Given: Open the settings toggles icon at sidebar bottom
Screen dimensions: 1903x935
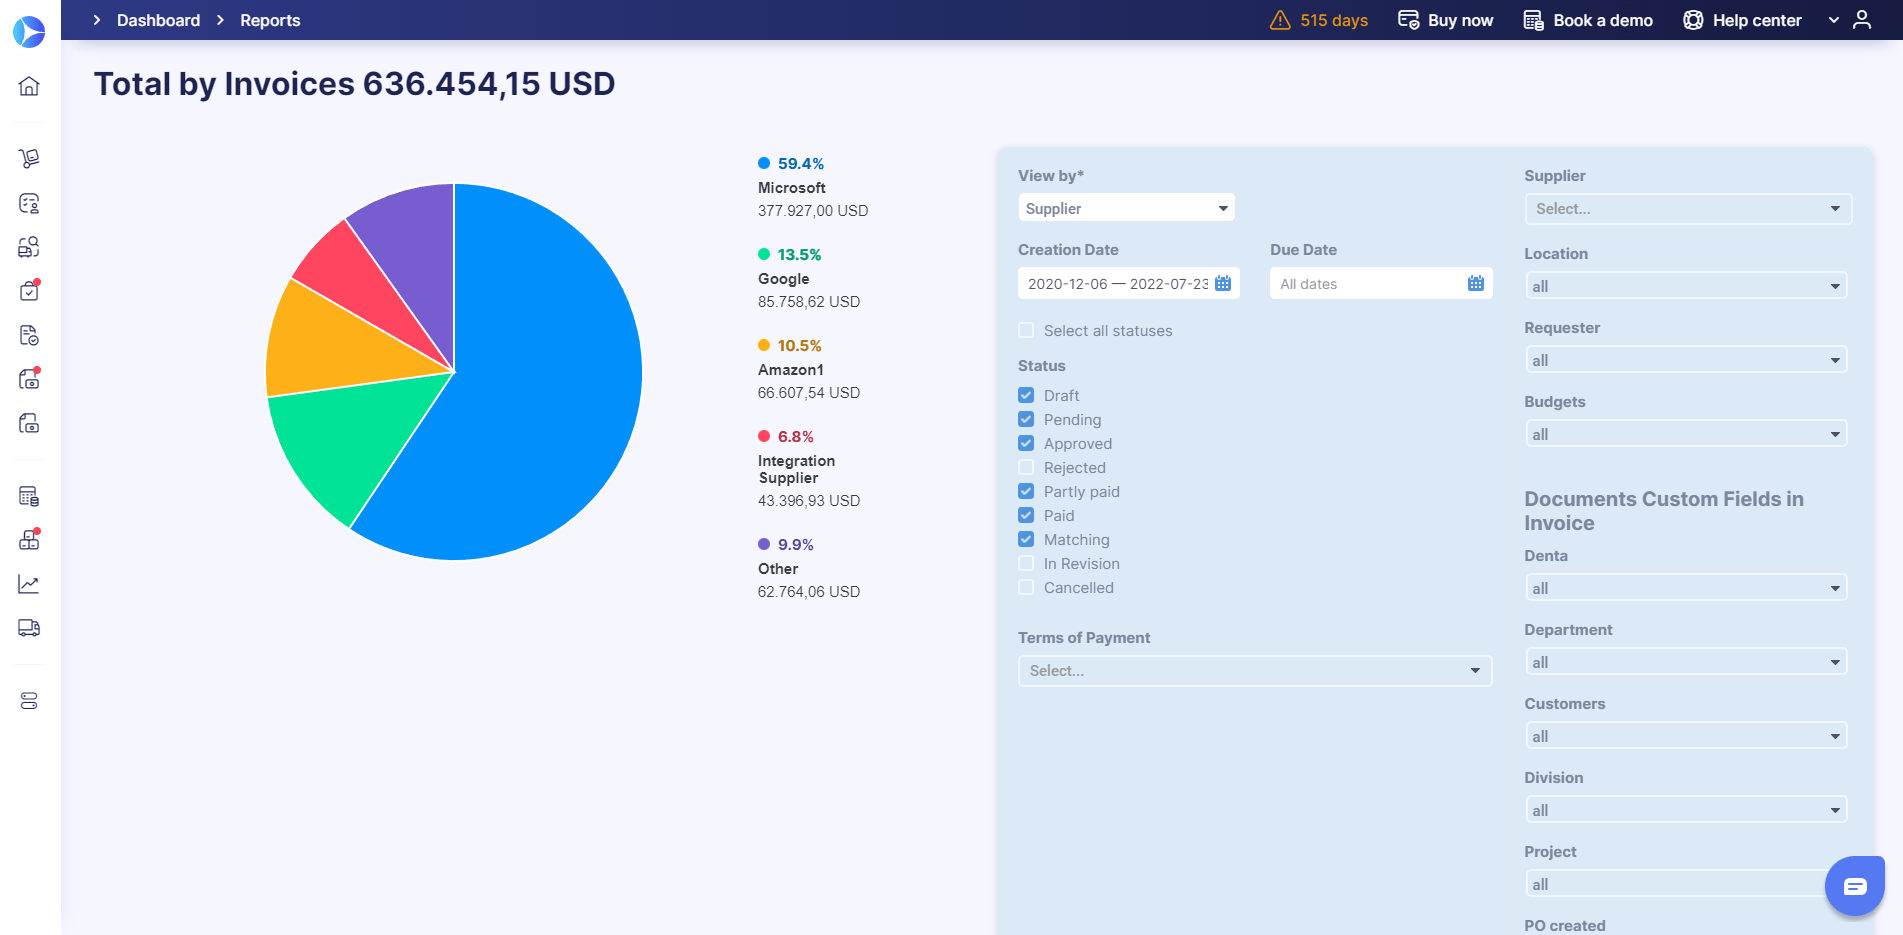Looking at the screenshot, I should 29,701.
